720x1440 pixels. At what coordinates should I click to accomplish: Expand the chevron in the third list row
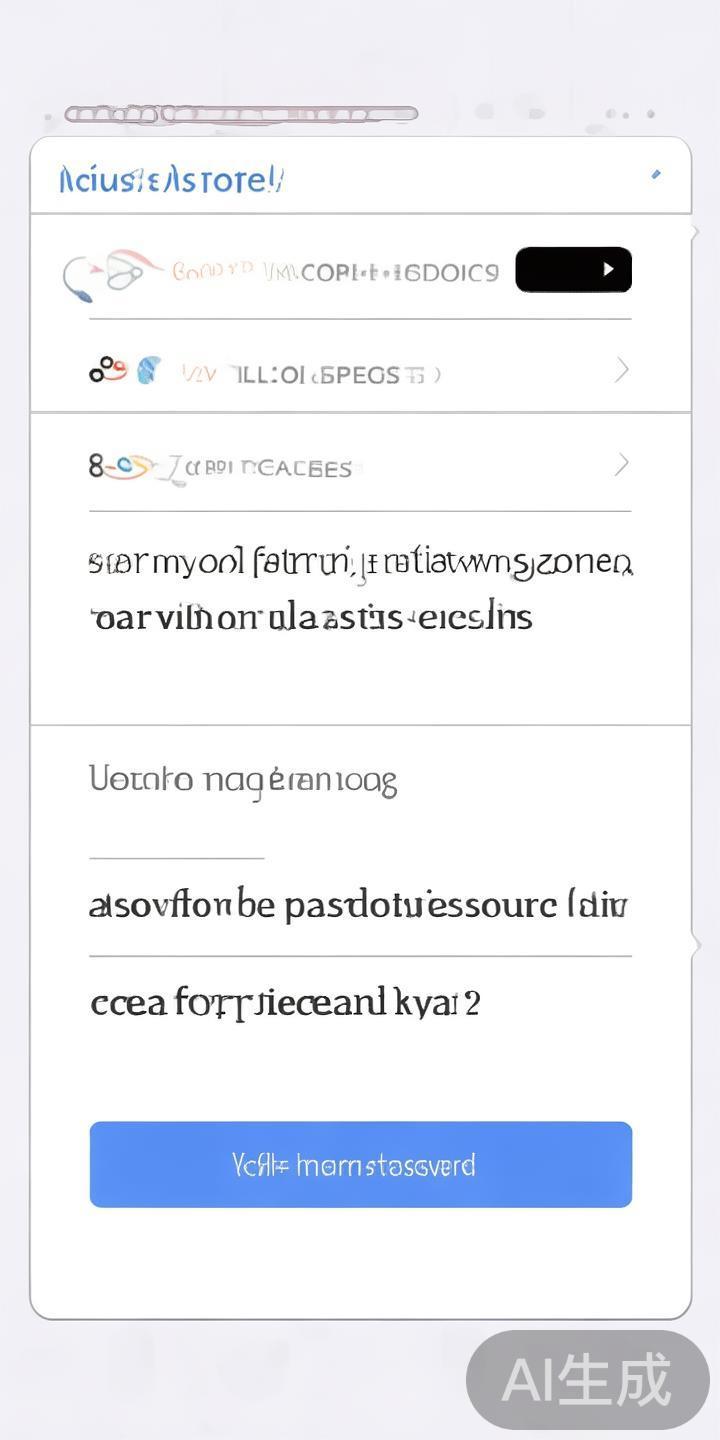622,464
